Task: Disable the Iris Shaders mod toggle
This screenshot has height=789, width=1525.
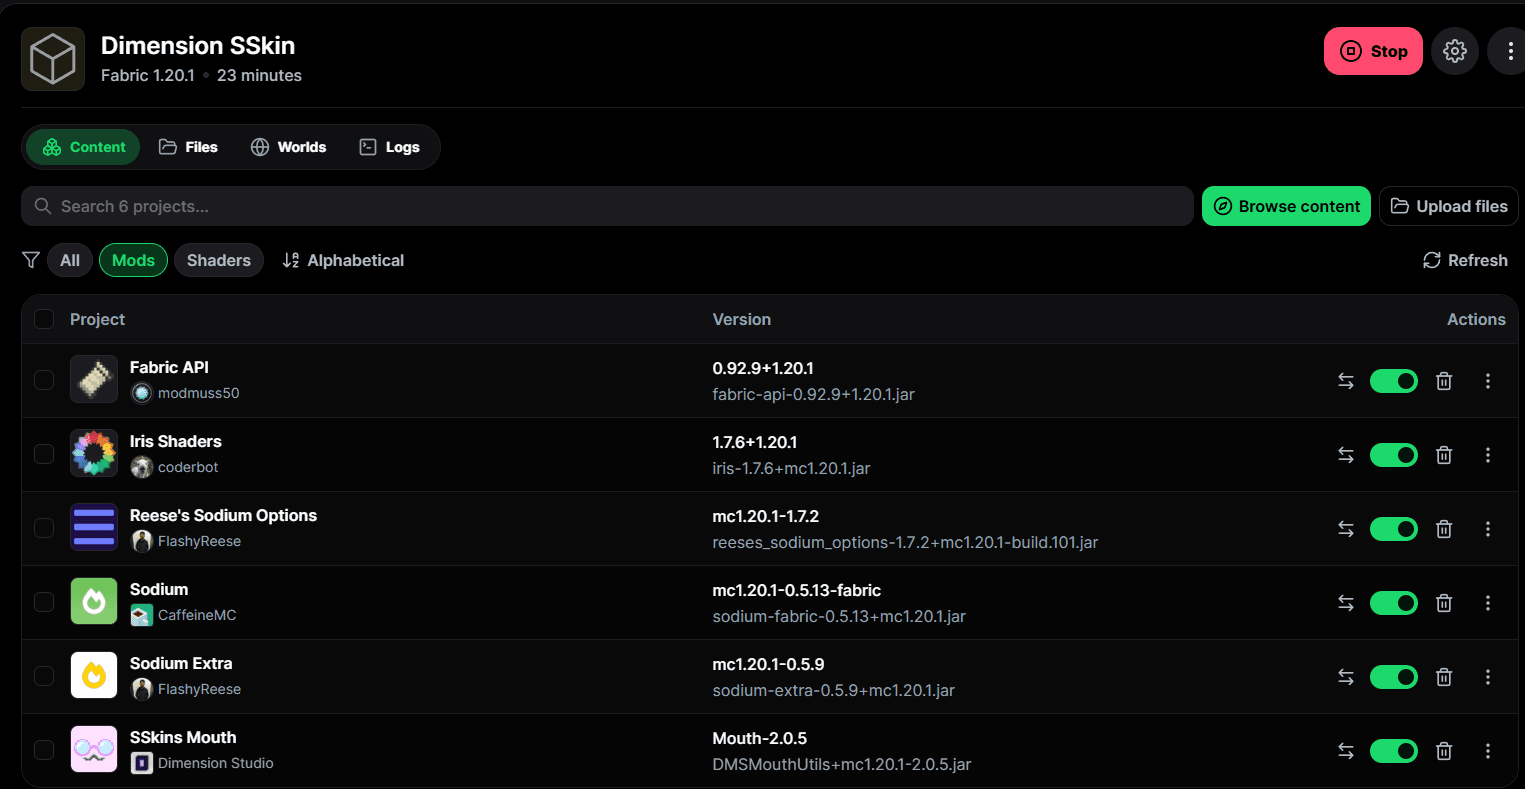Action: 1394,455
